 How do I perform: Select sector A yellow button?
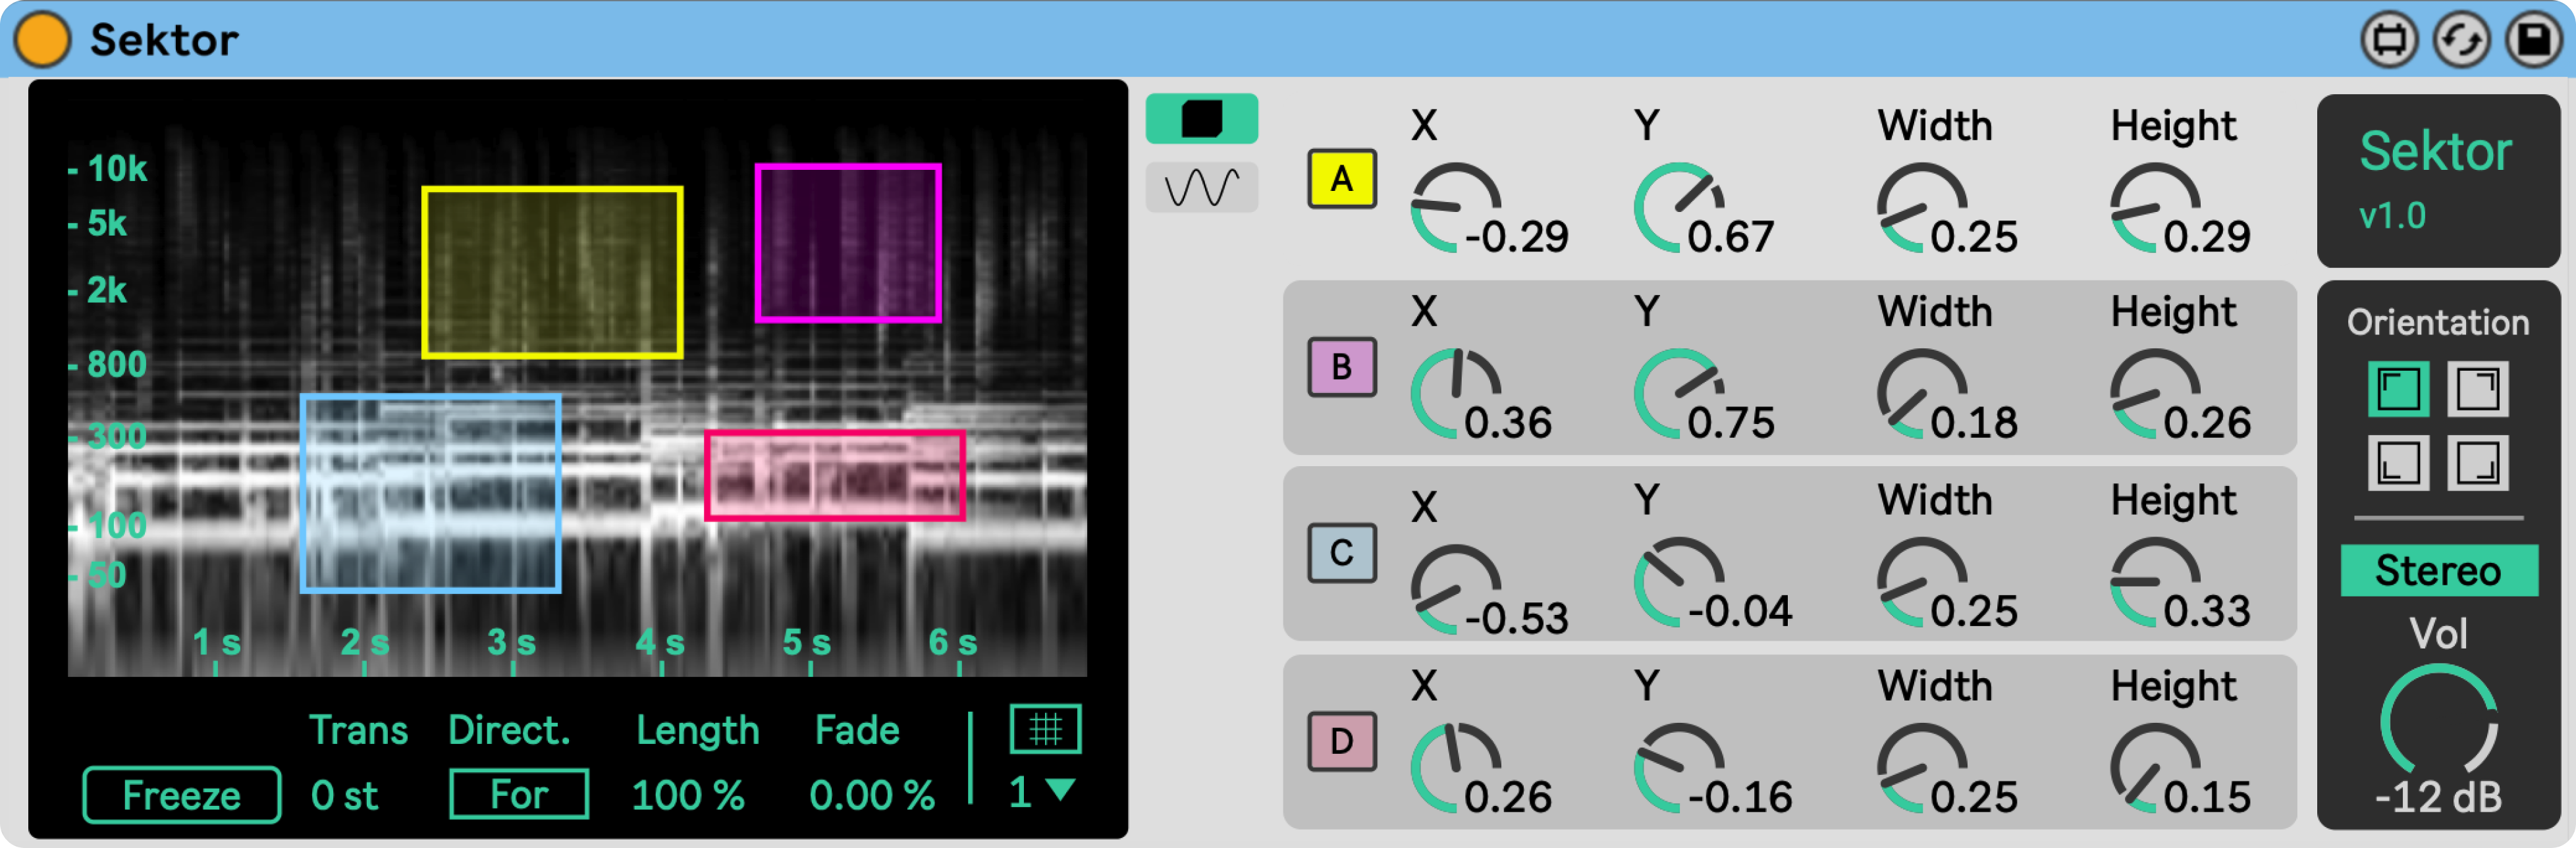[x=1341, y=180]
